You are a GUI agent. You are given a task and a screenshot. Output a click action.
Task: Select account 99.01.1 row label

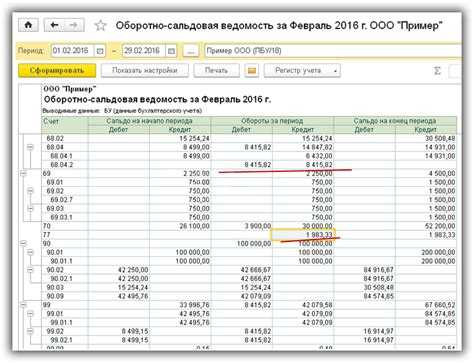(61, 323)
